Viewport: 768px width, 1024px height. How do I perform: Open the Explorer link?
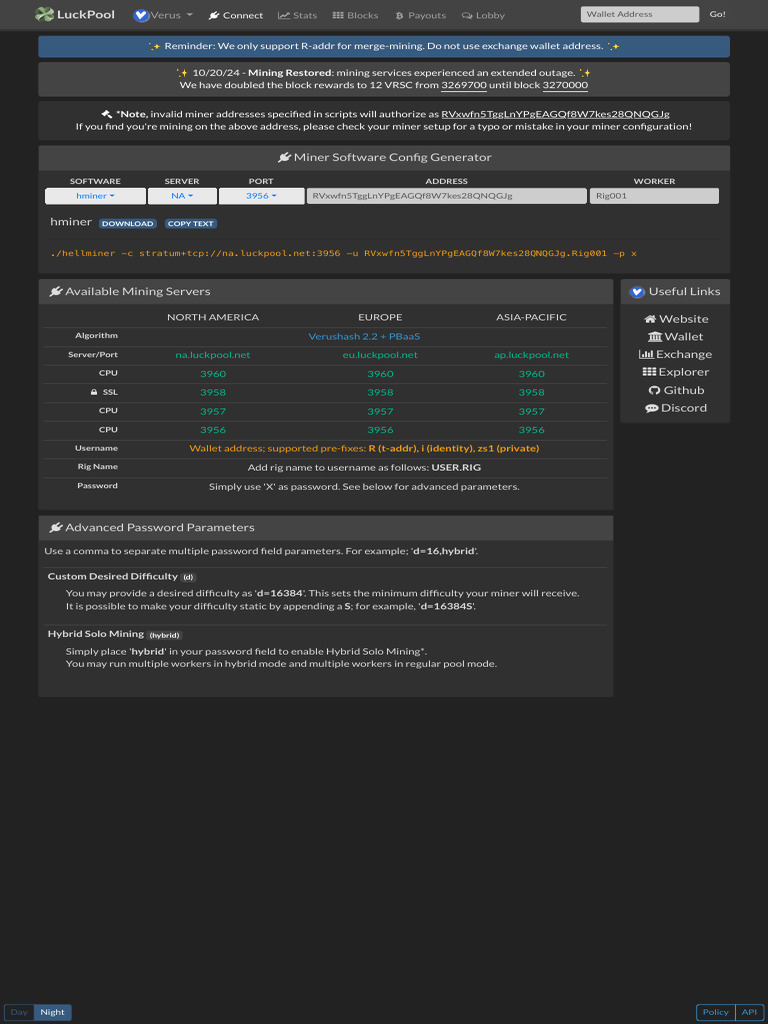tap(675, 372)
